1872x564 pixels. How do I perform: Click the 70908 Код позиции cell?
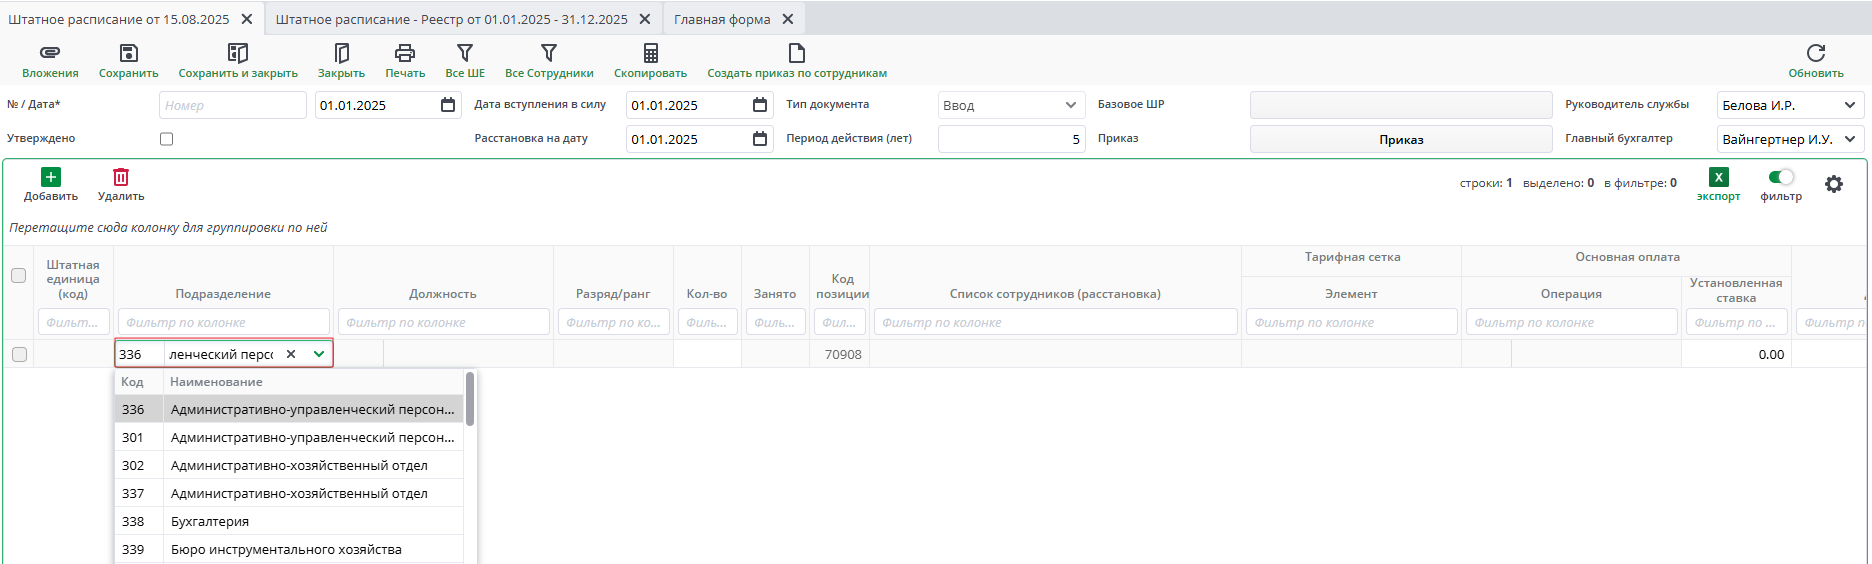840,354
